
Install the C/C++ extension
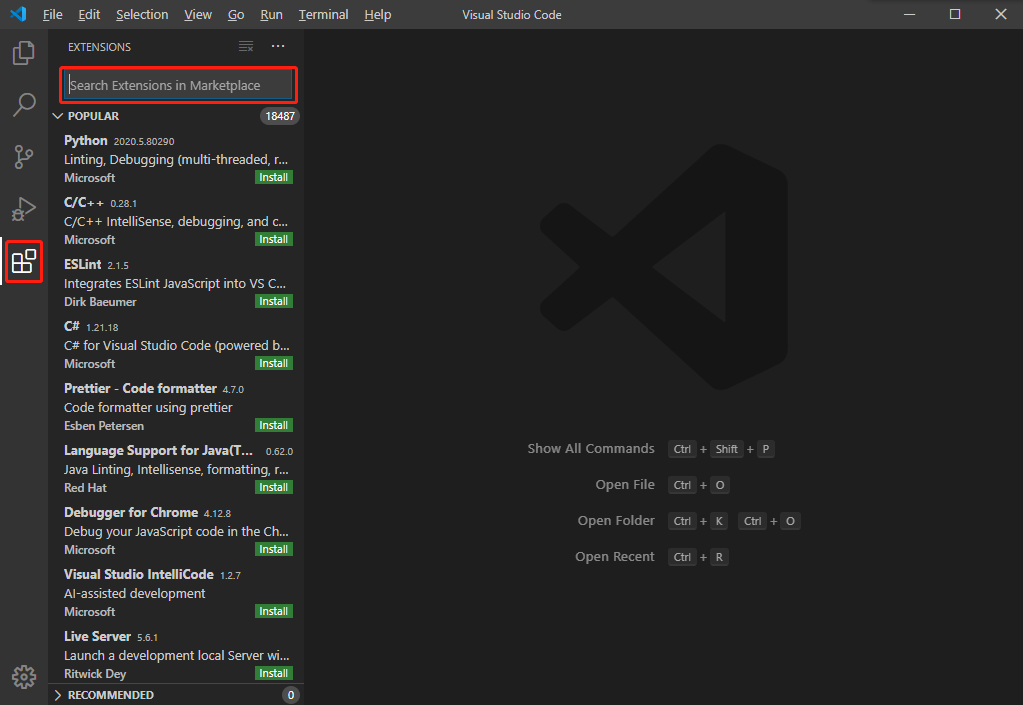click(274, 239)
